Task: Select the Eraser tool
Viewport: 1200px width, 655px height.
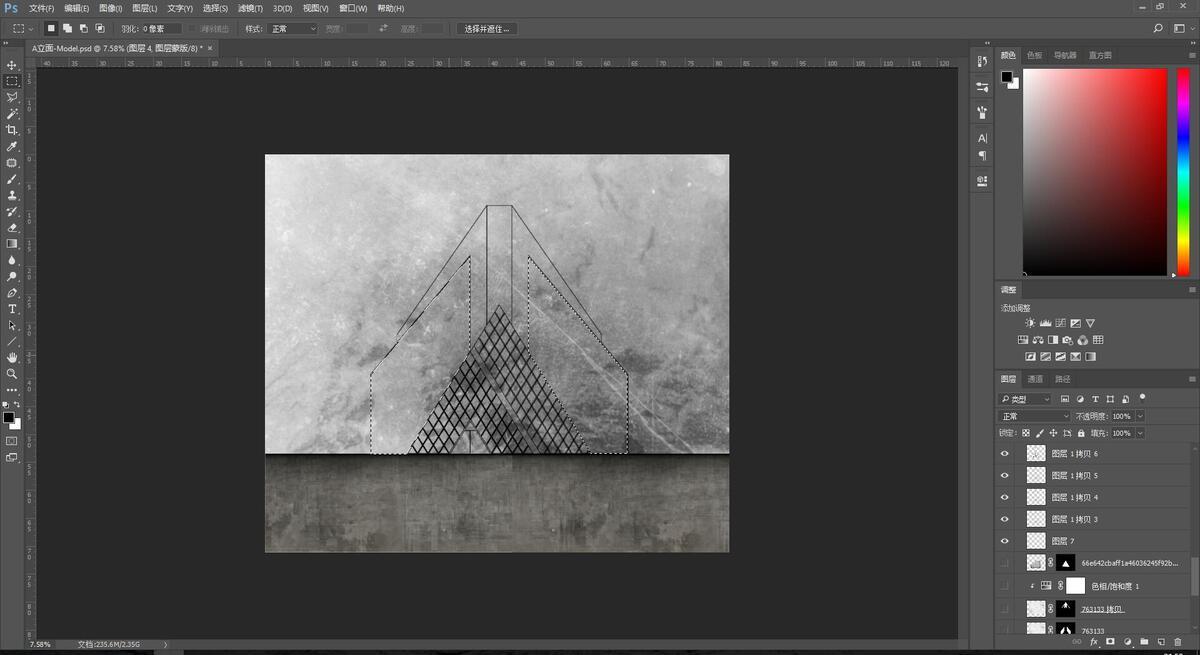Action: click(x=12, y=228)
